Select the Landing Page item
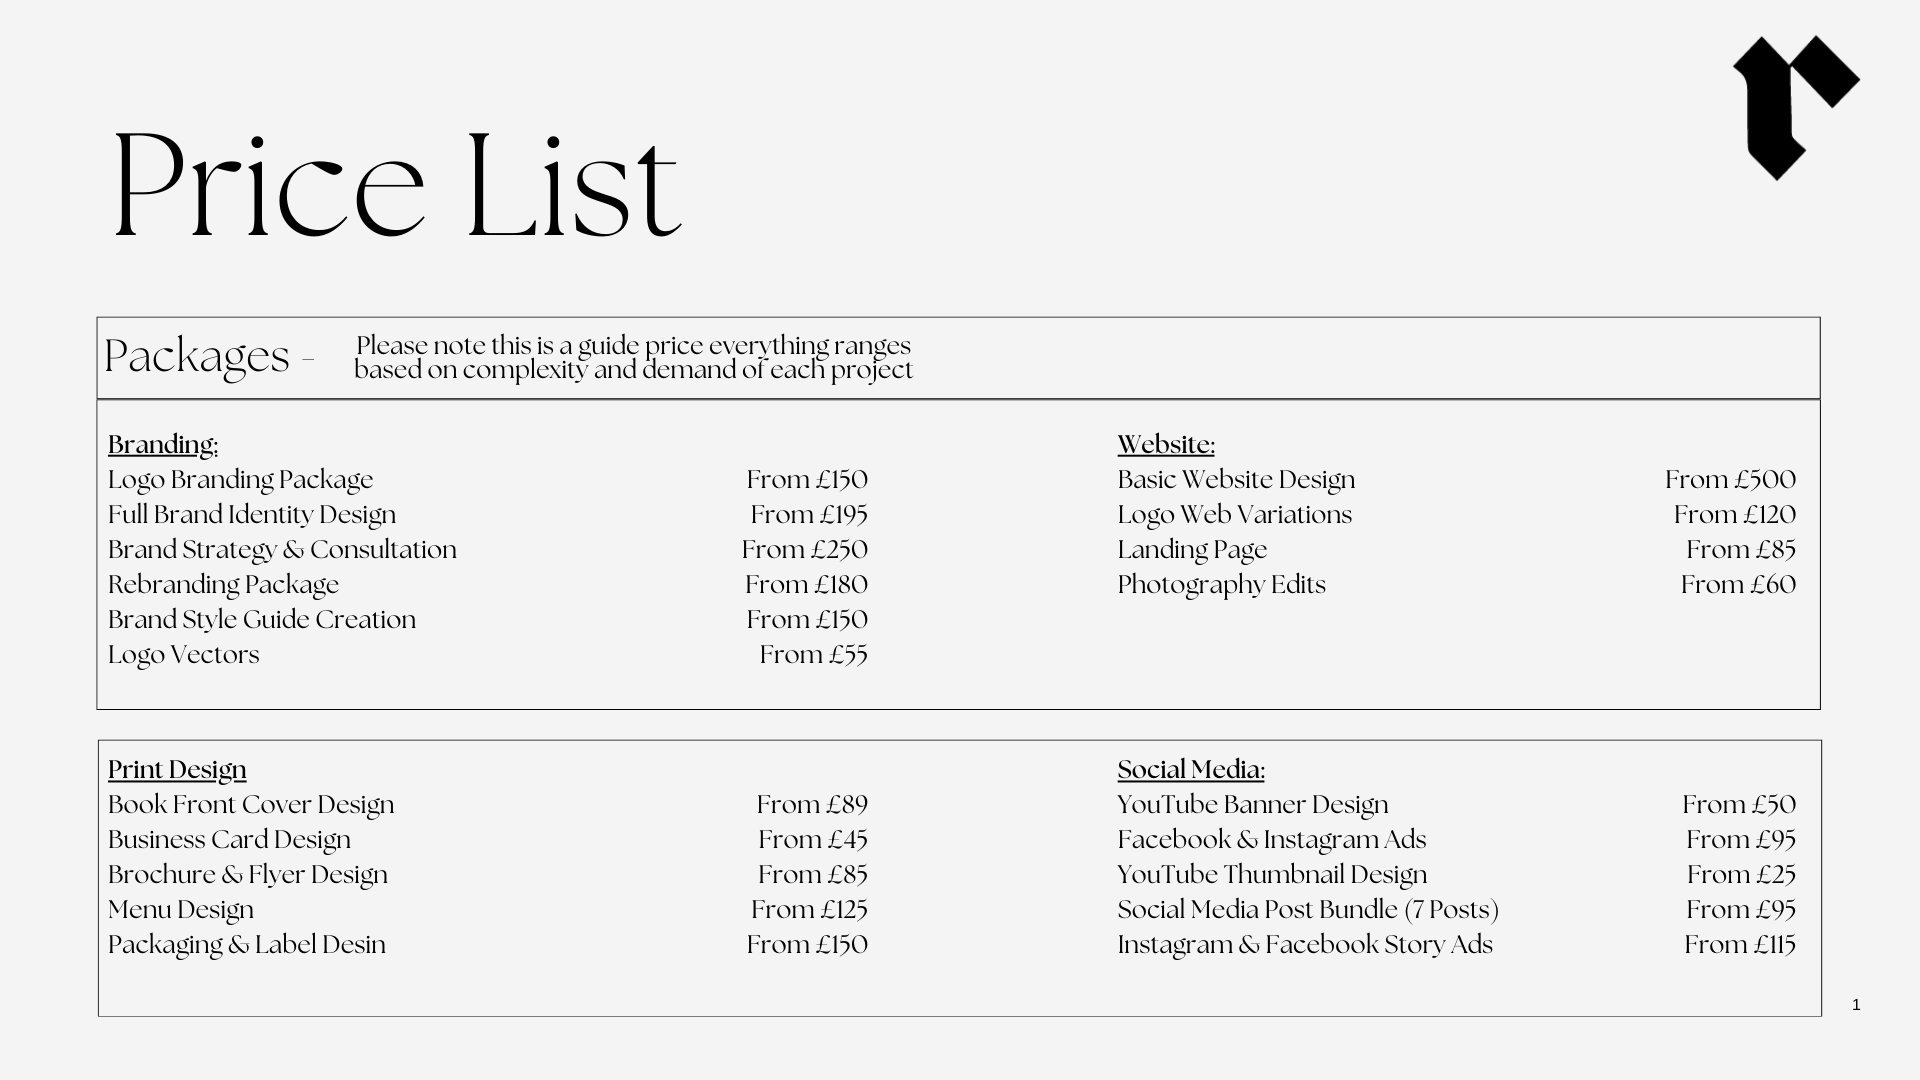 [x=1192, y=550]
